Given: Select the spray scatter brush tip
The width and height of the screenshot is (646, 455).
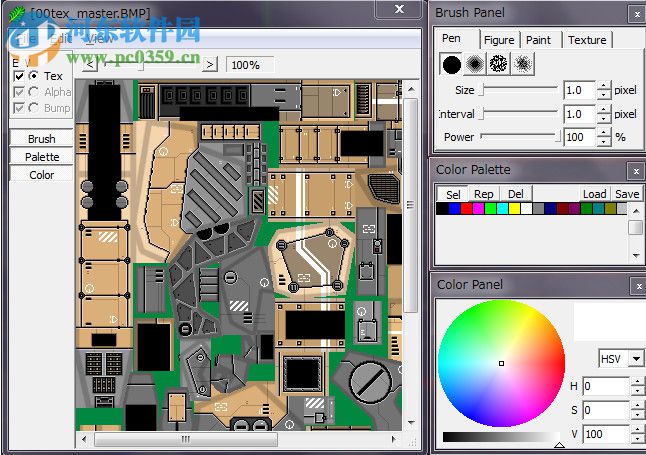Looking at the screenshot, I should click(x=522, y=64).
